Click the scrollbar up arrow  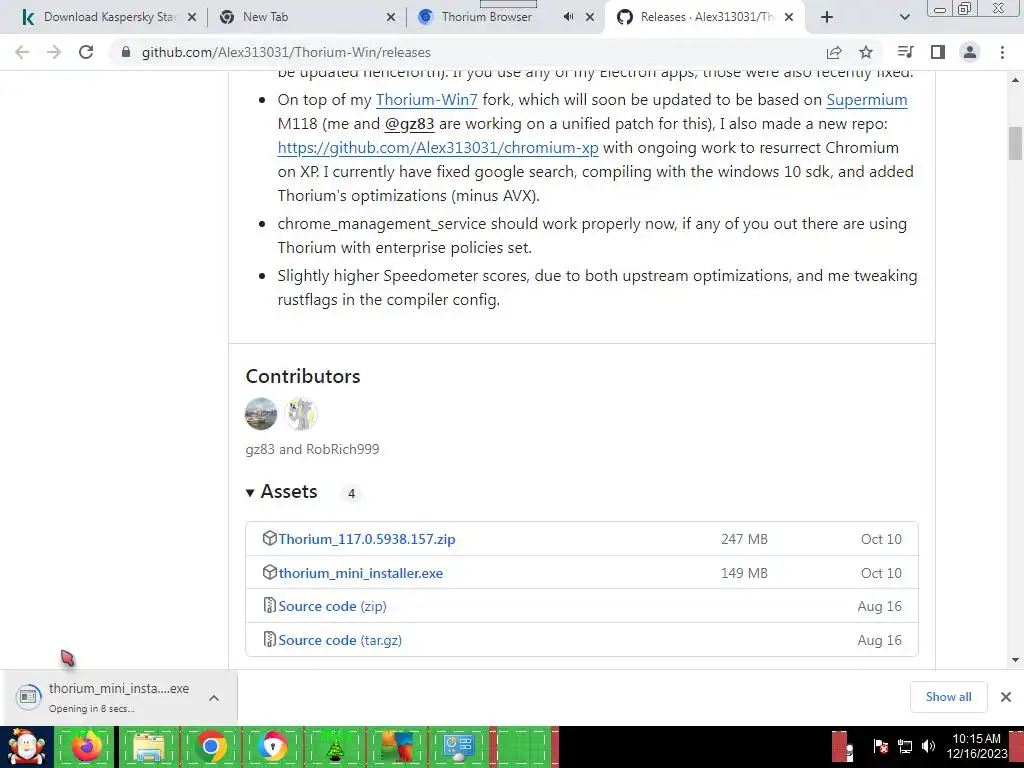coord(1015,80)
